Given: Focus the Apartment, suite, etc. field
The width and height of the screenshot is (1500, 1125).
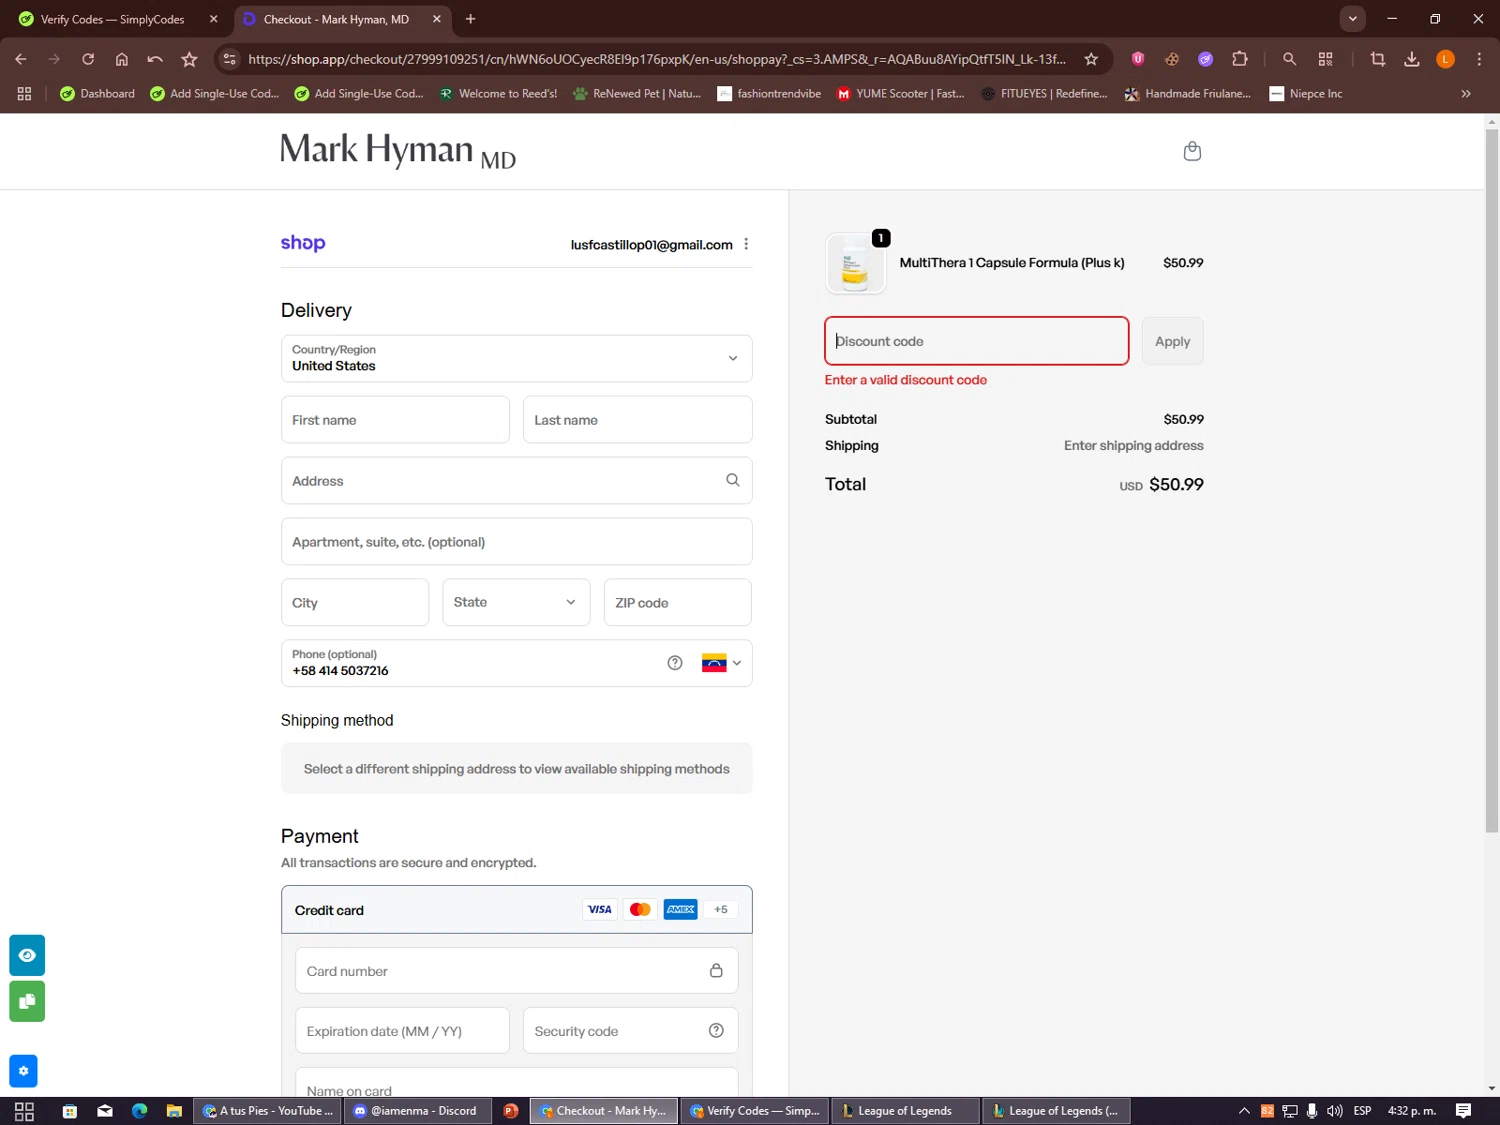Looking at the screenshot, I should pos(517,541).
